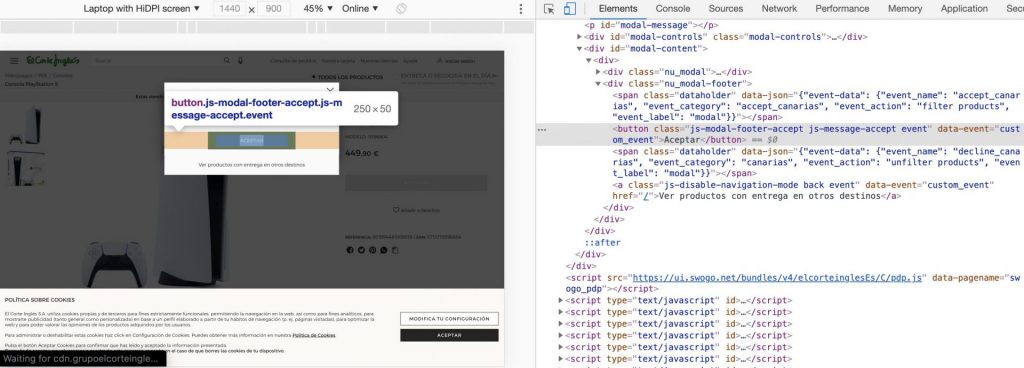This screenshot has height=368, width=1024.
Task: Click the user account icon near Iniciar sesión
Action: (440, 61)
